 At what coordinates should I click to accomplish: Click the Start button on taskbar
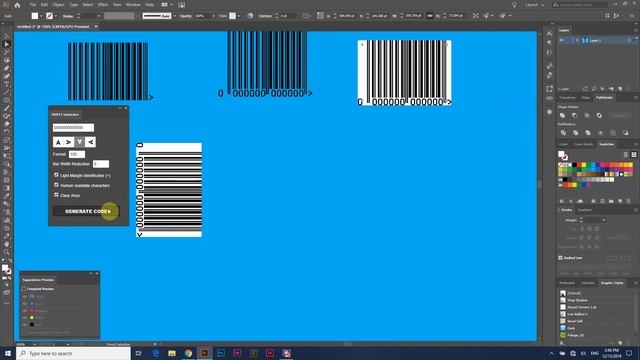coord(8,353)
